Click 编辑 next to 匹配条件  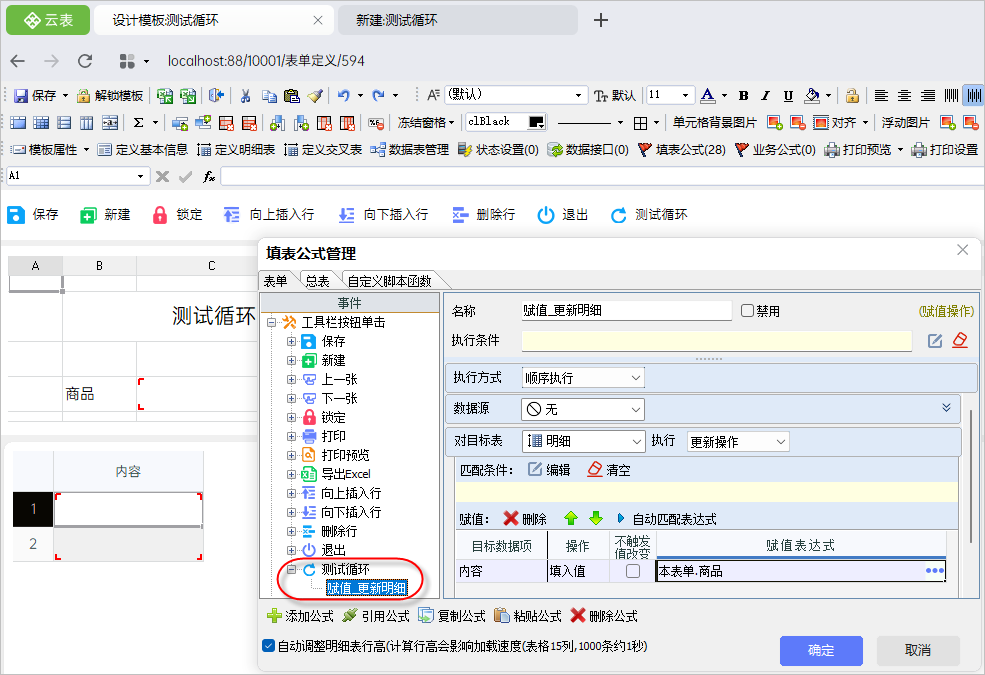pyautogui.click(x=549, y=470)
